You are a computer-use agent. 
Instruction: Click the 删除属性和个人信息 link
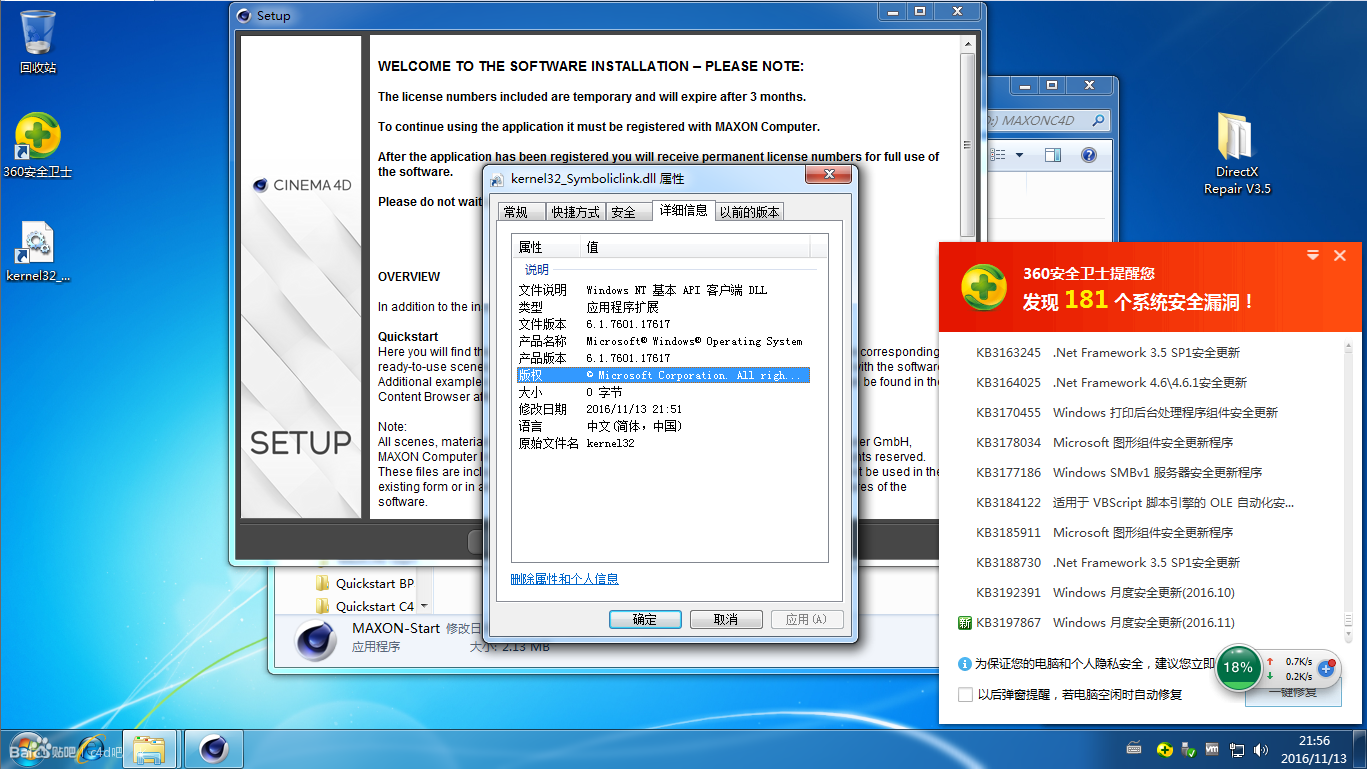(x=564, y=579)
